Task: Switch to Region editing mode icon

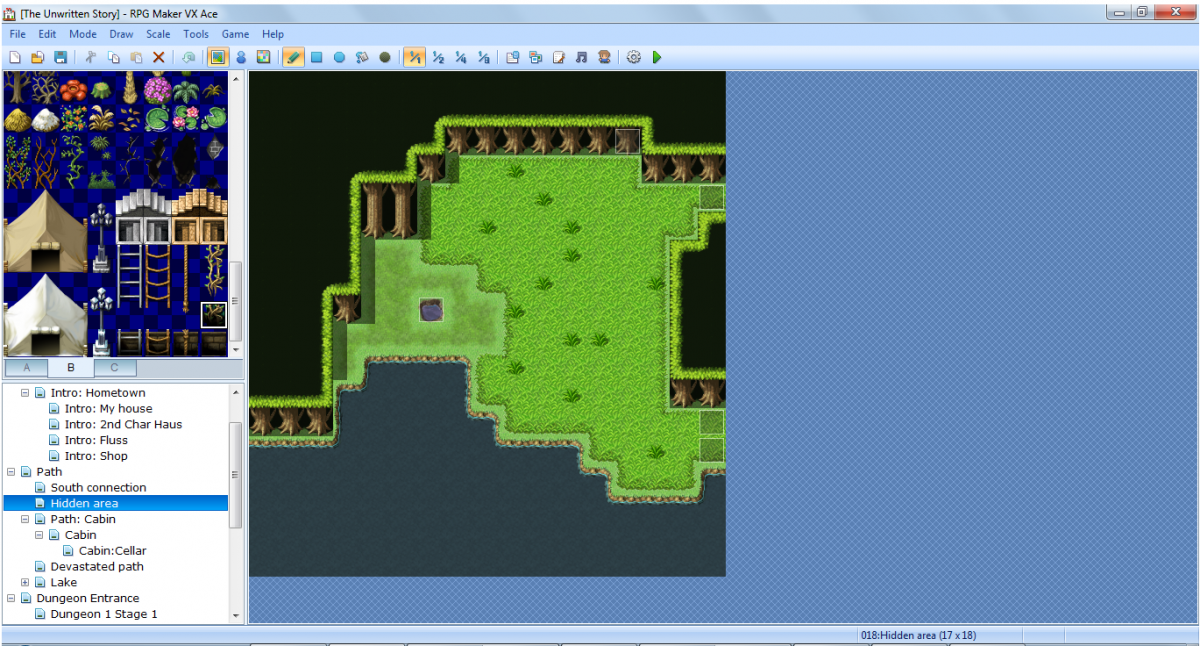Action: click(263, 57)
